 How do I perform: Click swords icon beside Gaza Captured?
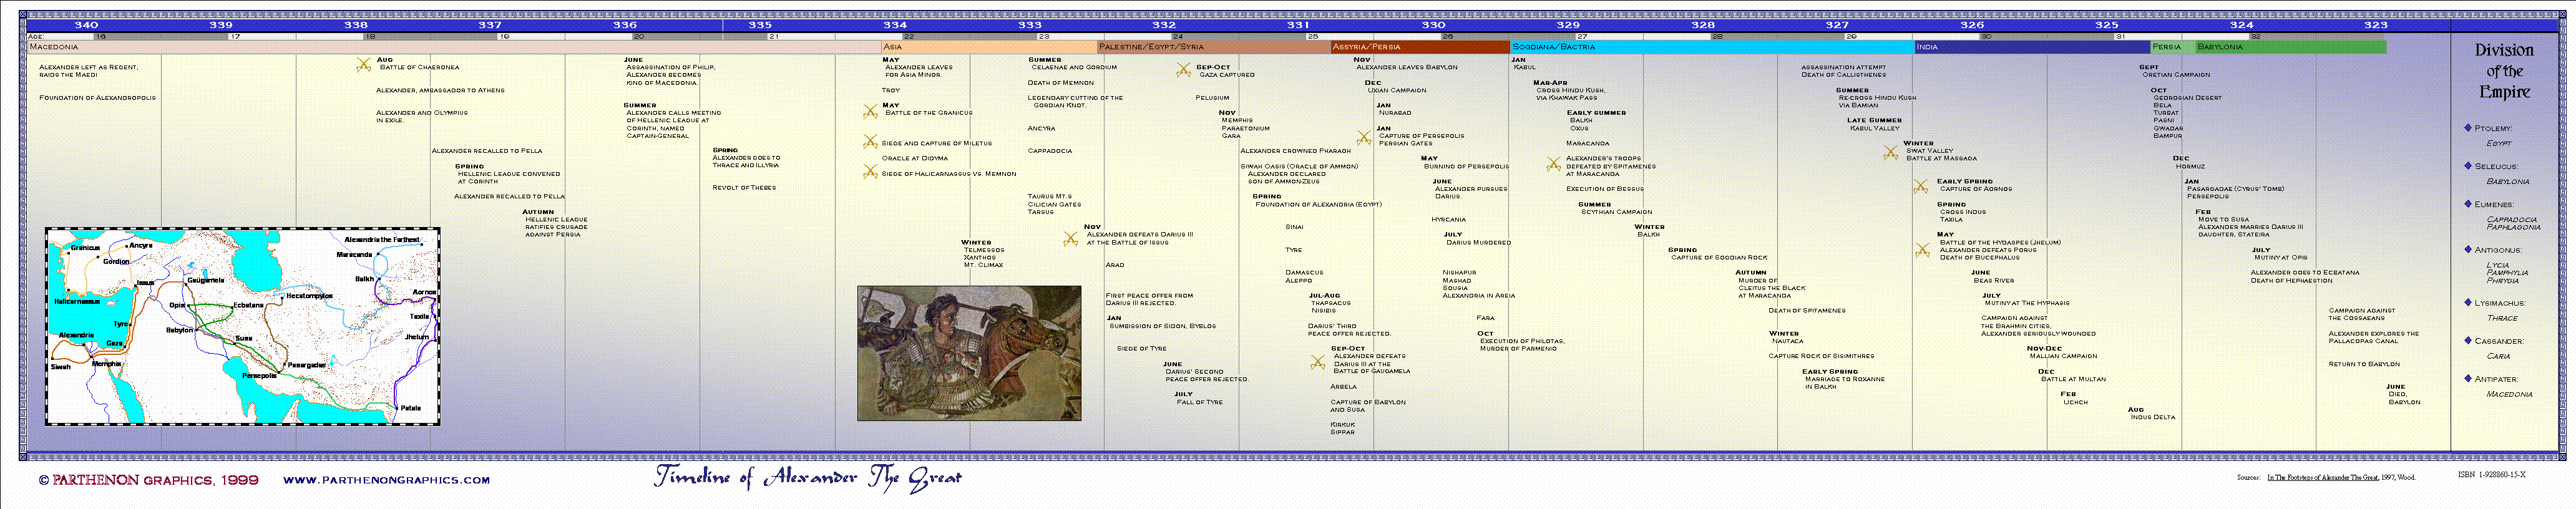point(1184,70)
